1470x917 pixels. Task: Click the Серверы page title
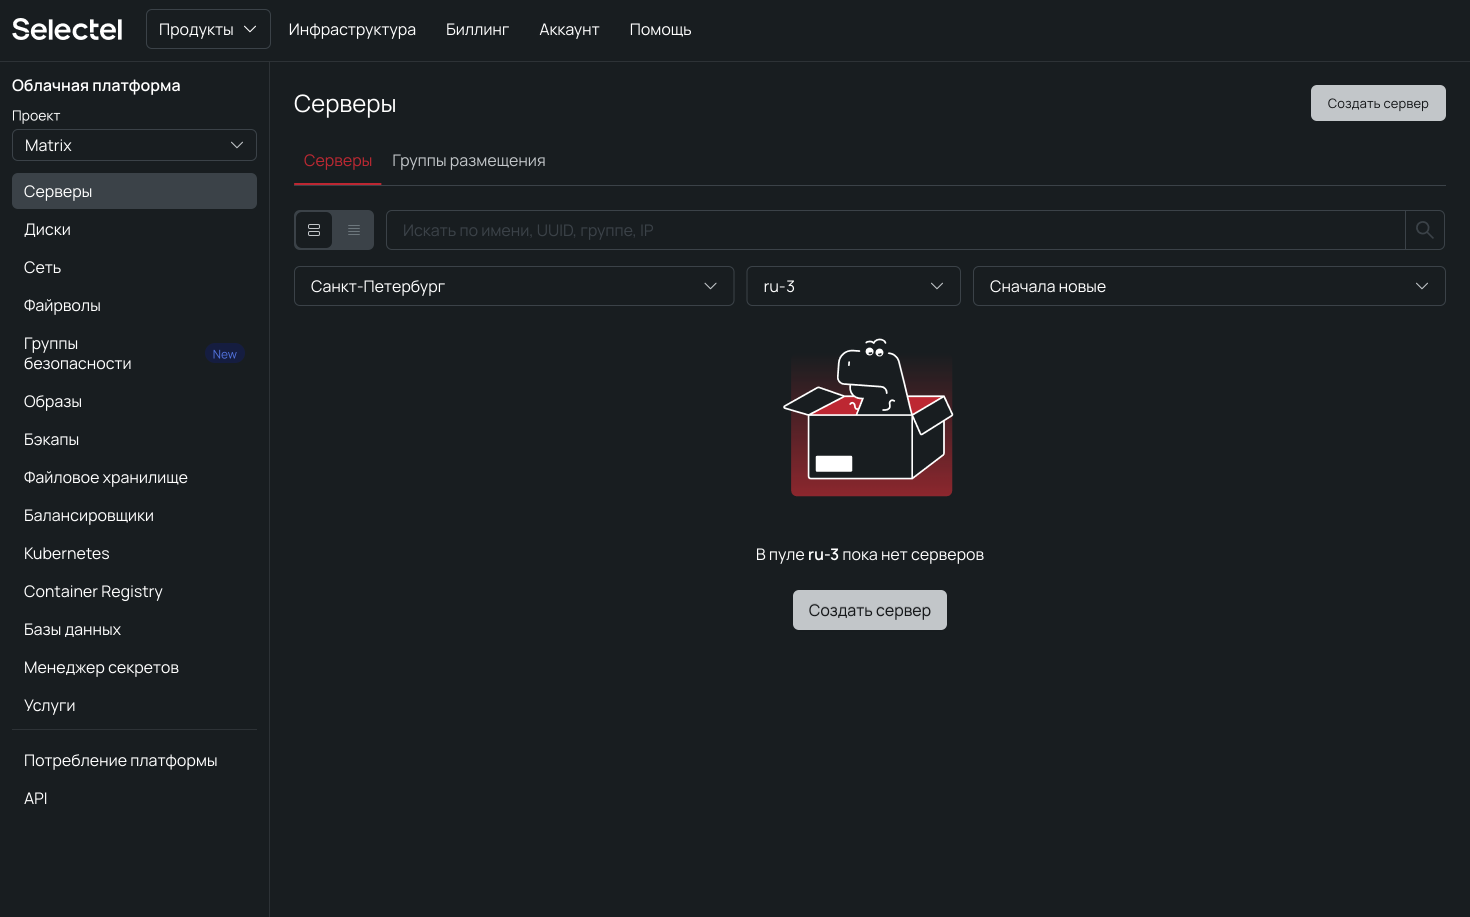345,104
